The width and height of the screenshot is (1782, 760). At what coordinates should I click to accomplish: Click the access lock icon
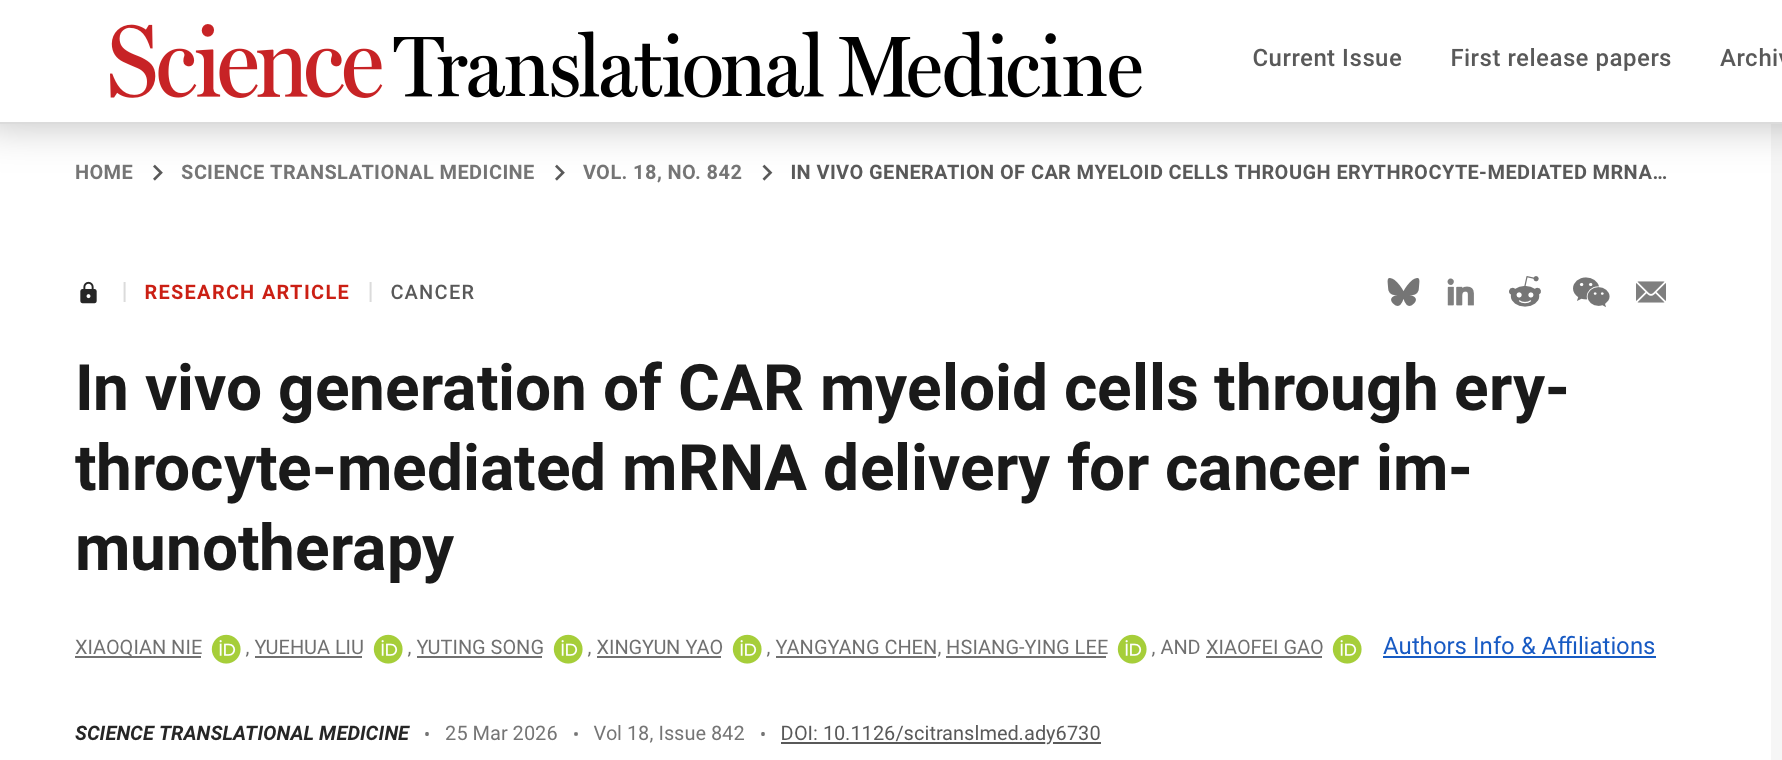pyautogui.click(x=89, y=292)
